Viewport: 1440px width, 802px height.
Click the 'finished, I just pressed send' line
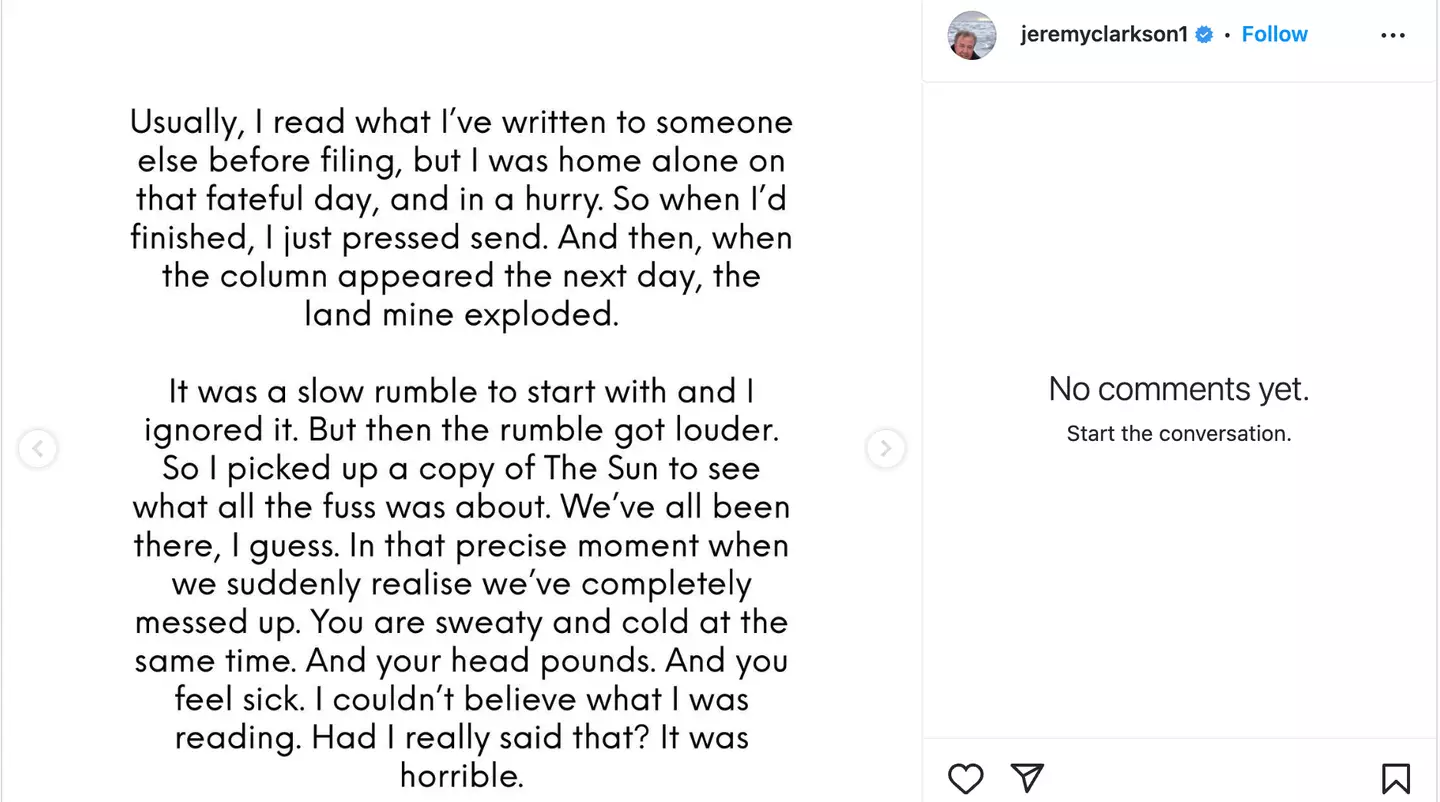[x=461, y=238]
